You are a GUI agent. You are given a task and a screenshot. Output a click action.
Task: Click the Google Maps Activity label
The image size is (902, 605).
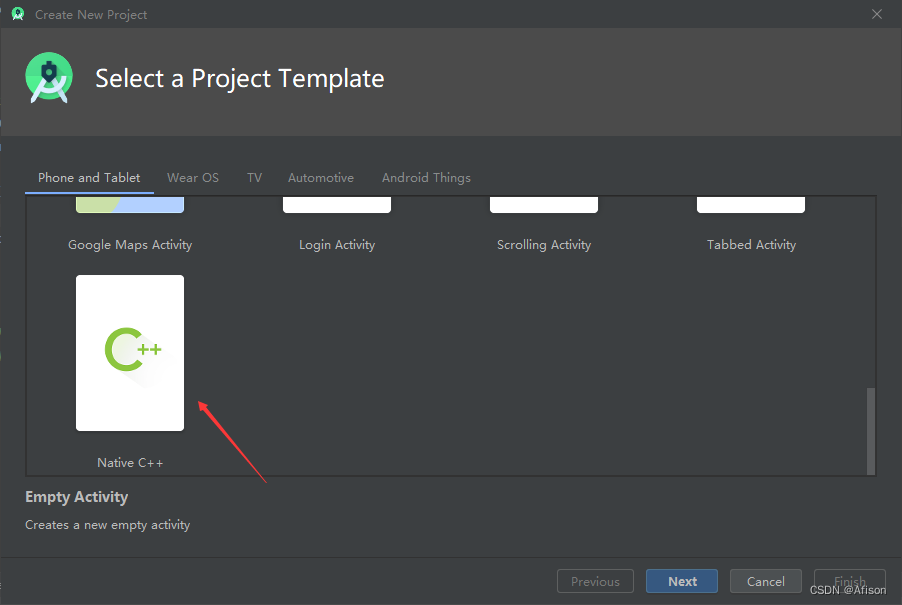pyautogui.click(x=130, y=245)
